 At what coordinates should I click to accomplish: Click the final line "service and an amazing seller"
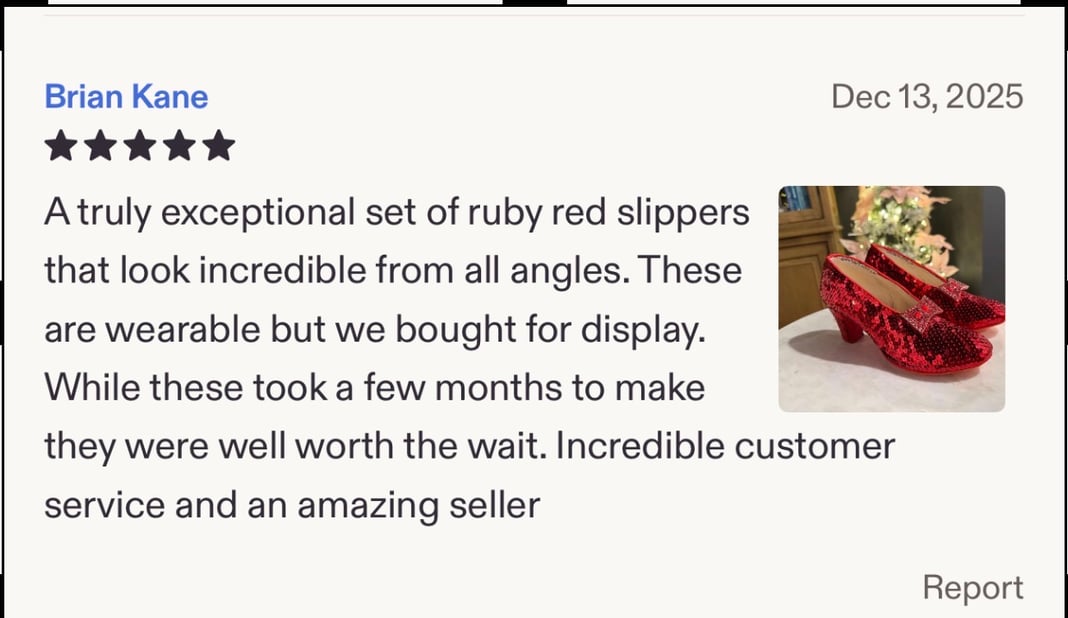tap(291, 505)
